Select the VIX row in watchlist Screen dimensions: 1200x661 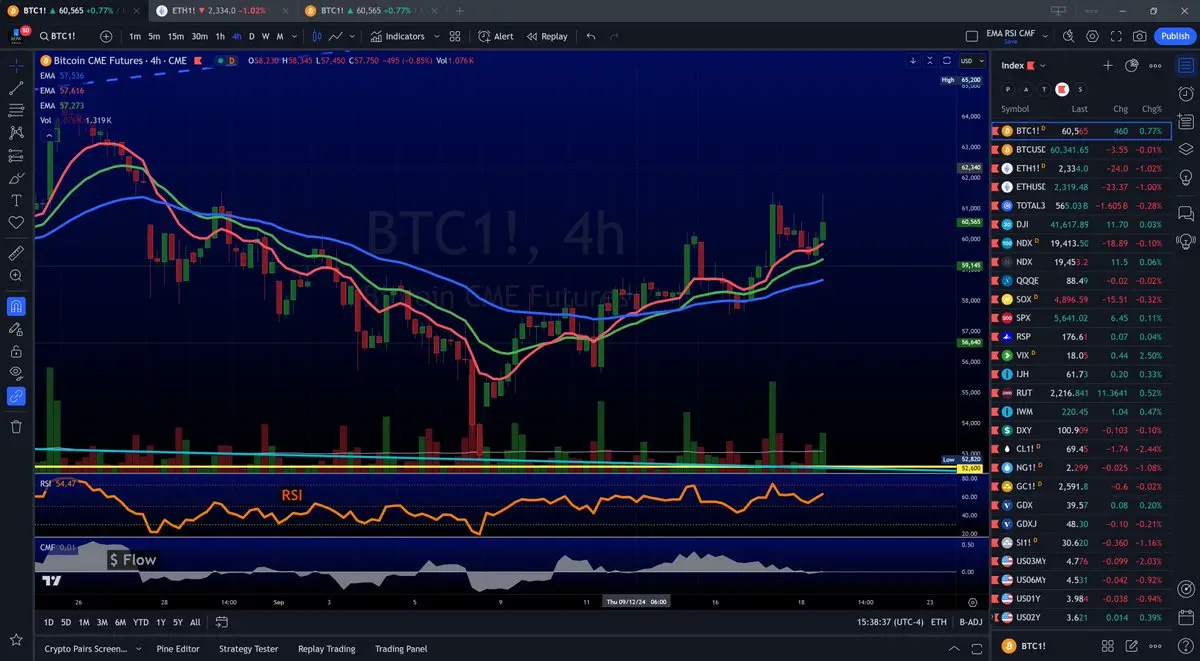(x=1081, y=355)
